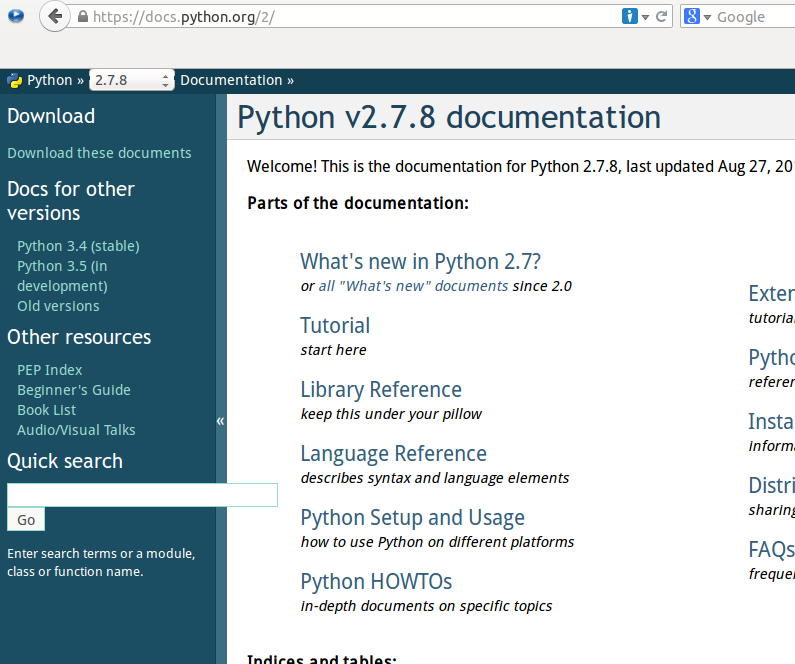795x664 pixels.
Task: Open the Download these documents link
Action: [x=99, y=153]
